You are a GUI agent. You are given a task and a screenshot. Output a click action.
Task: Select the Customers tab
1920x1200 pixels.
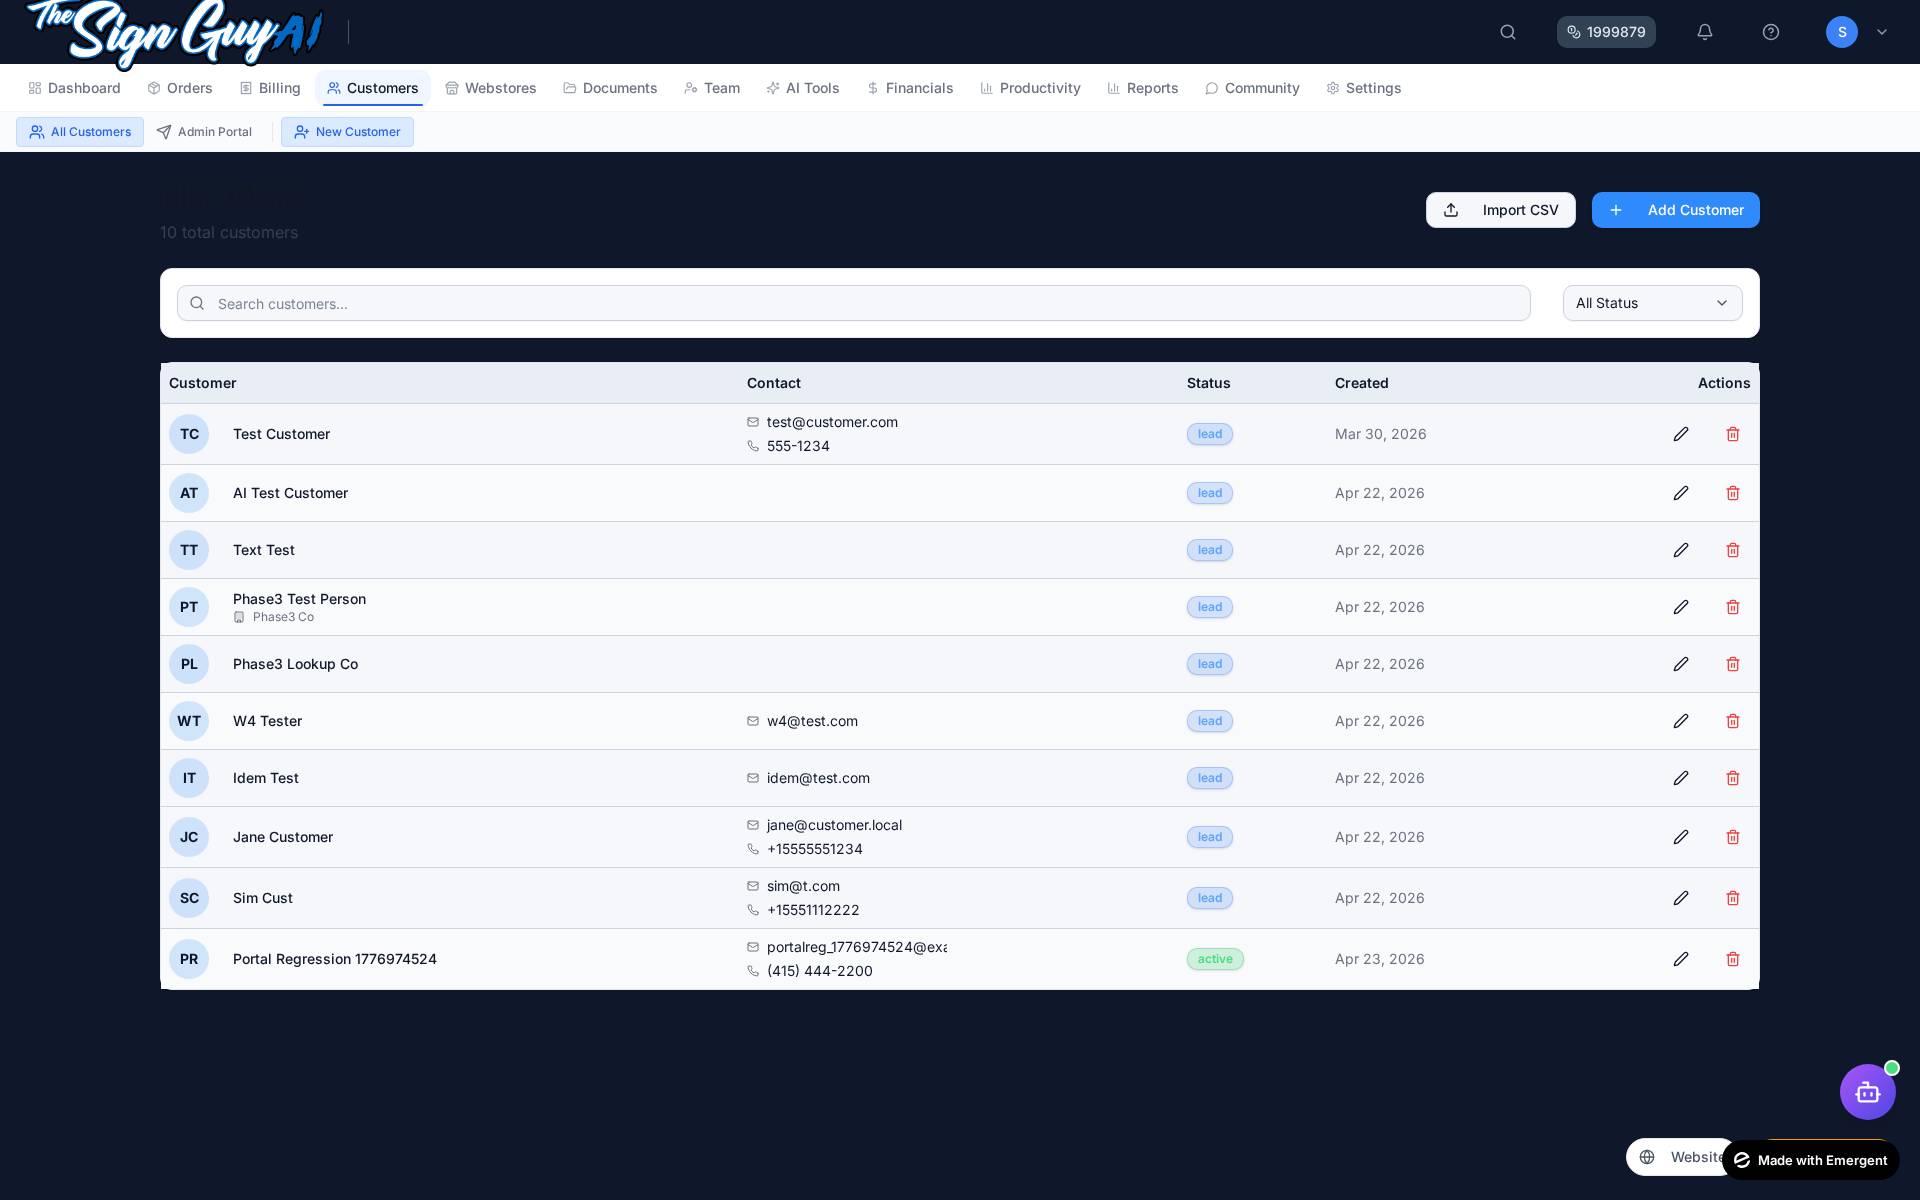(x=373, y=88)
